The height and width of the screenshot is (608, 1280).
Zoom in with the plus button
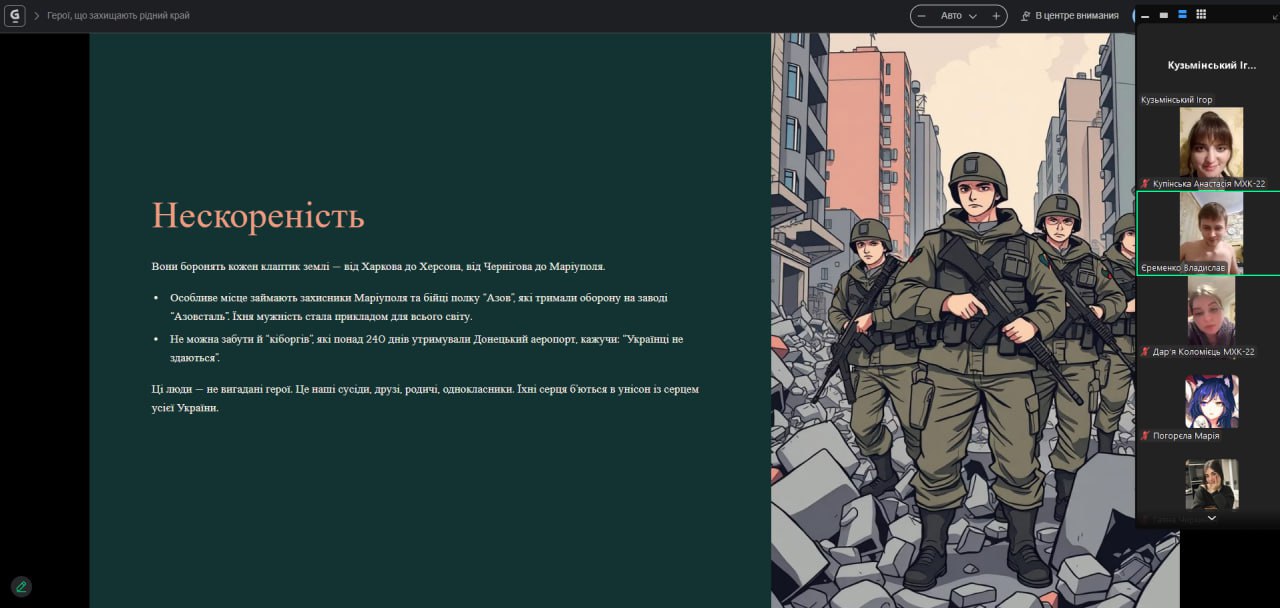click(x=996, y=16)
